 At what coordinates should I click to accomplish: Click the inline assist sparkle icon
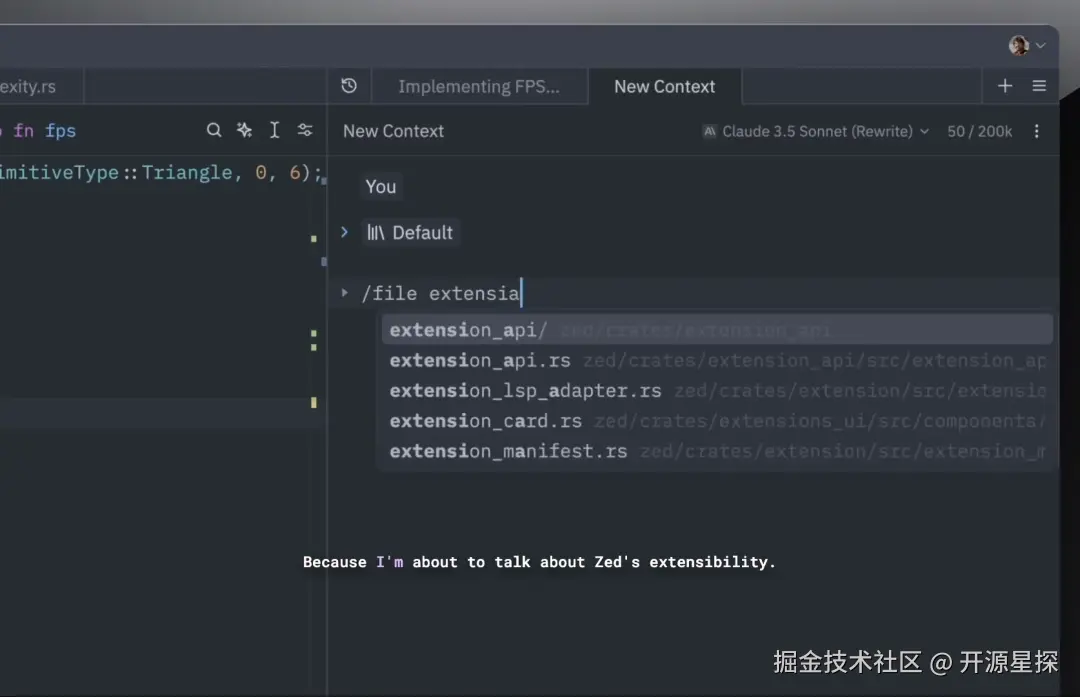coord(244,130)
